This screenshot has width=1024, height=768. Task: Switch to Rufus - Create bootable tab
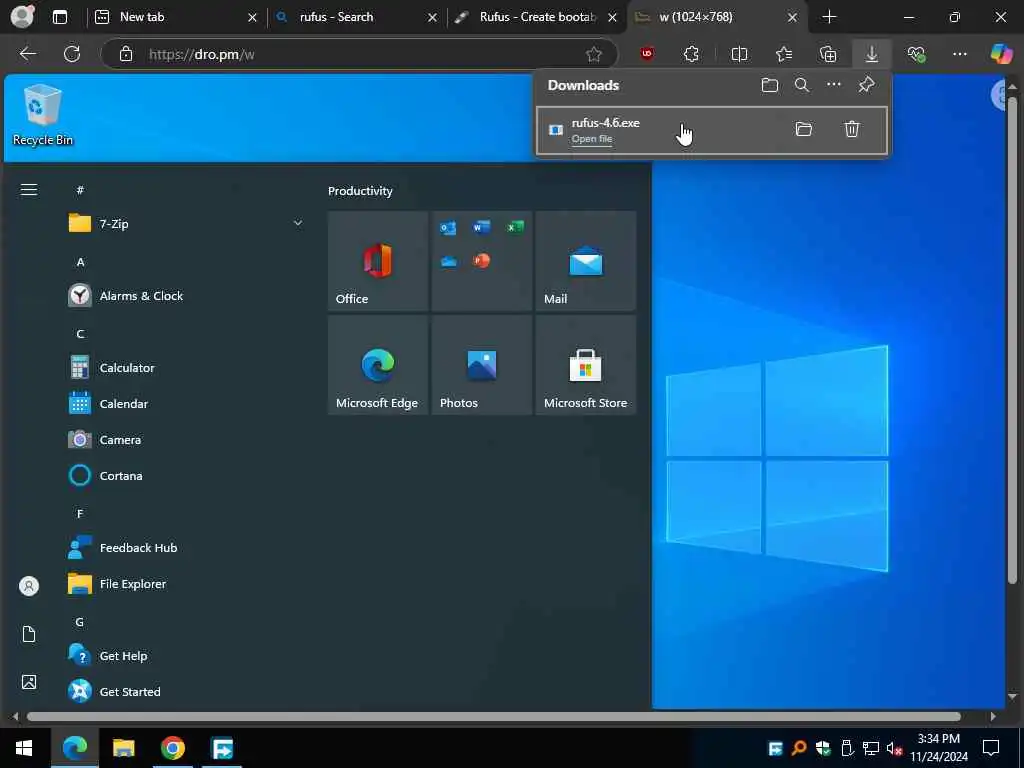(x=536, y=17)
